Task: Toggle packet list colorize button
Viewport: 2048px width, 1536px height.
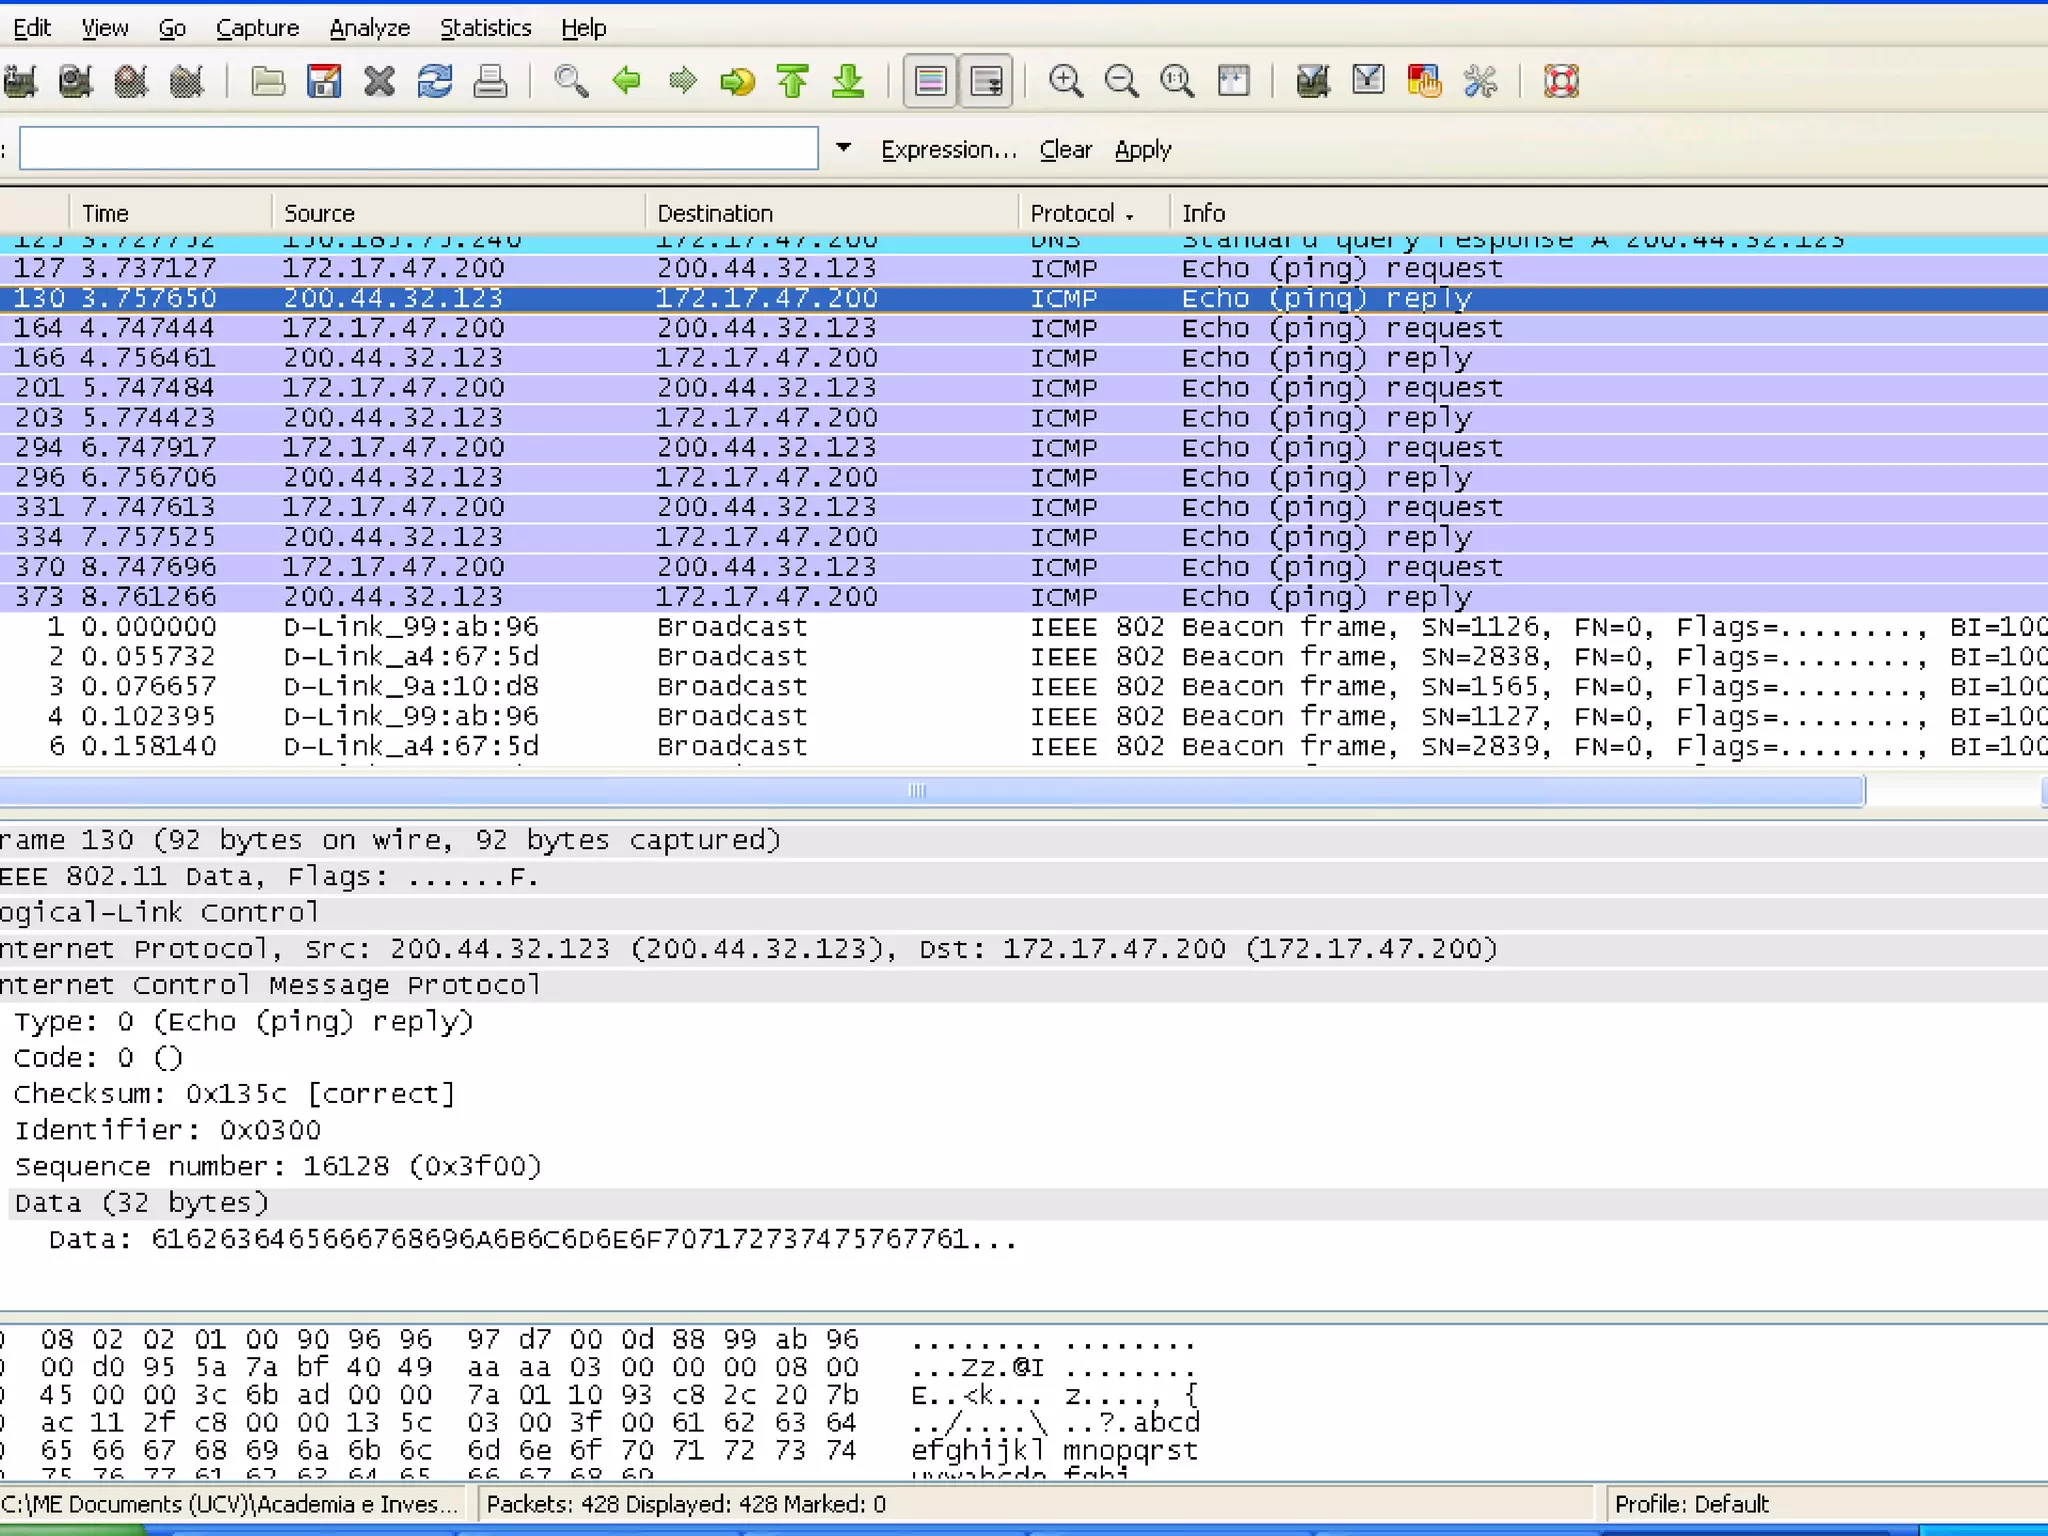Action: (930, 81)
